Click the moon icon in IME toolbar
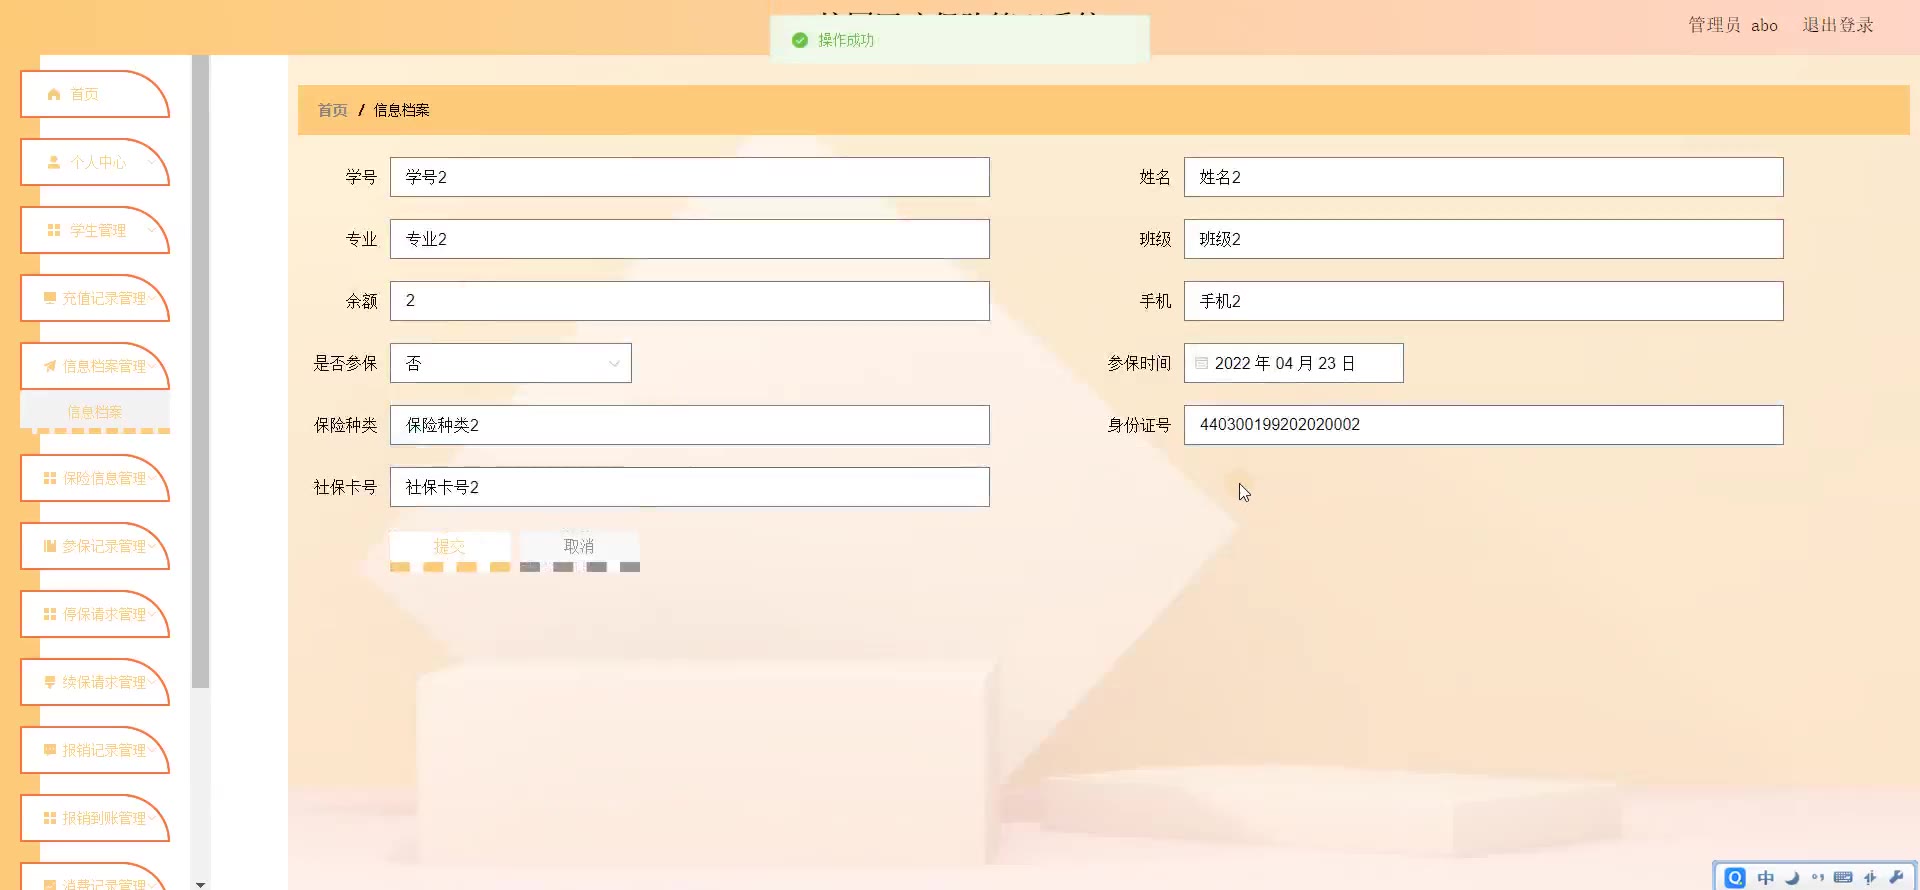The height and width of the screenshot is (890, 1920). click(x=1792, y=877)
